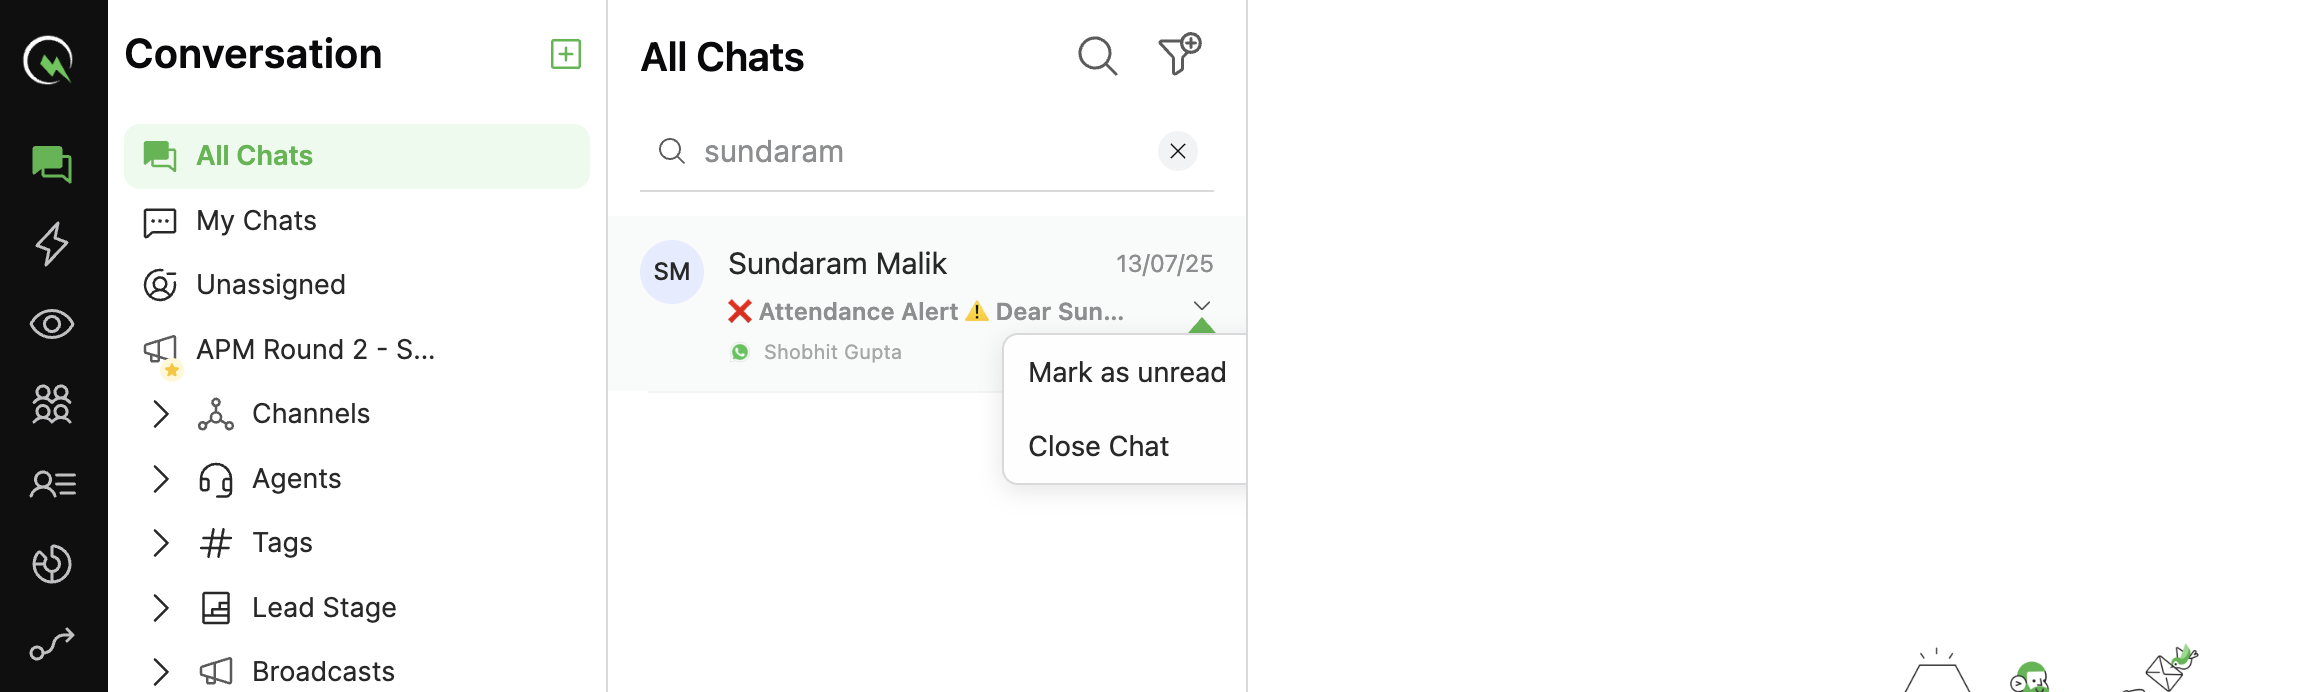2316x692 pixels.
Task: Click the green plus new conversation icon
Action: (x=566, y=54)
